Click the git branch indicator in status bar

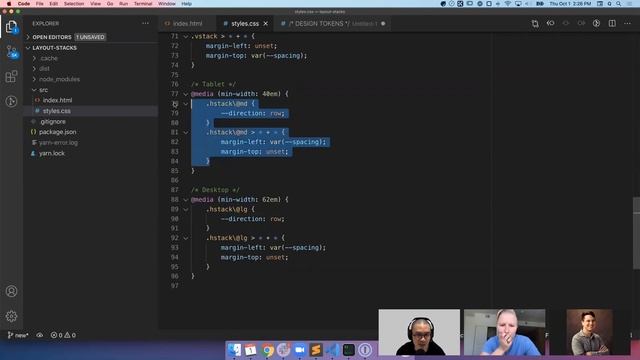18,335
